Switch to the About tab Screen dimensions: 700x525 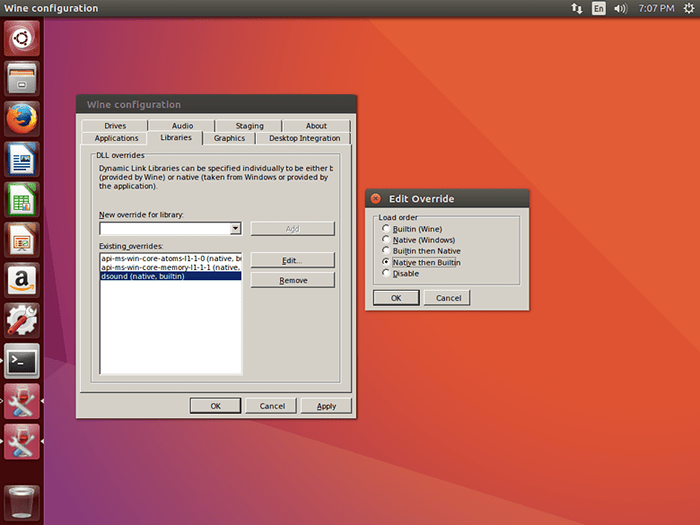[x=316, y=126]
